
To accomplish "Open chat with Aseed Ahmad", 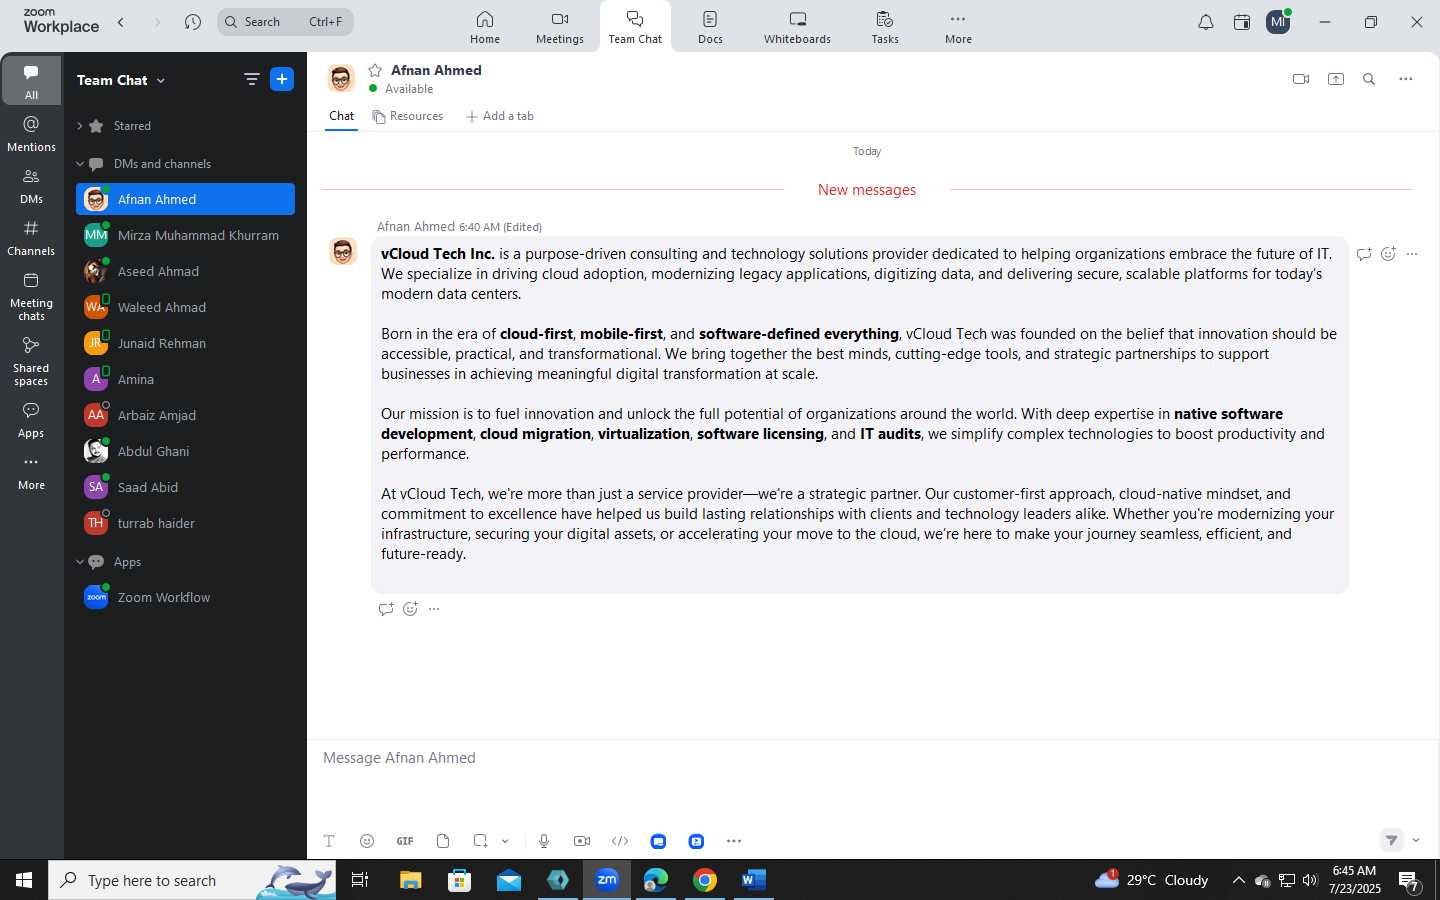I will point(185,271).
